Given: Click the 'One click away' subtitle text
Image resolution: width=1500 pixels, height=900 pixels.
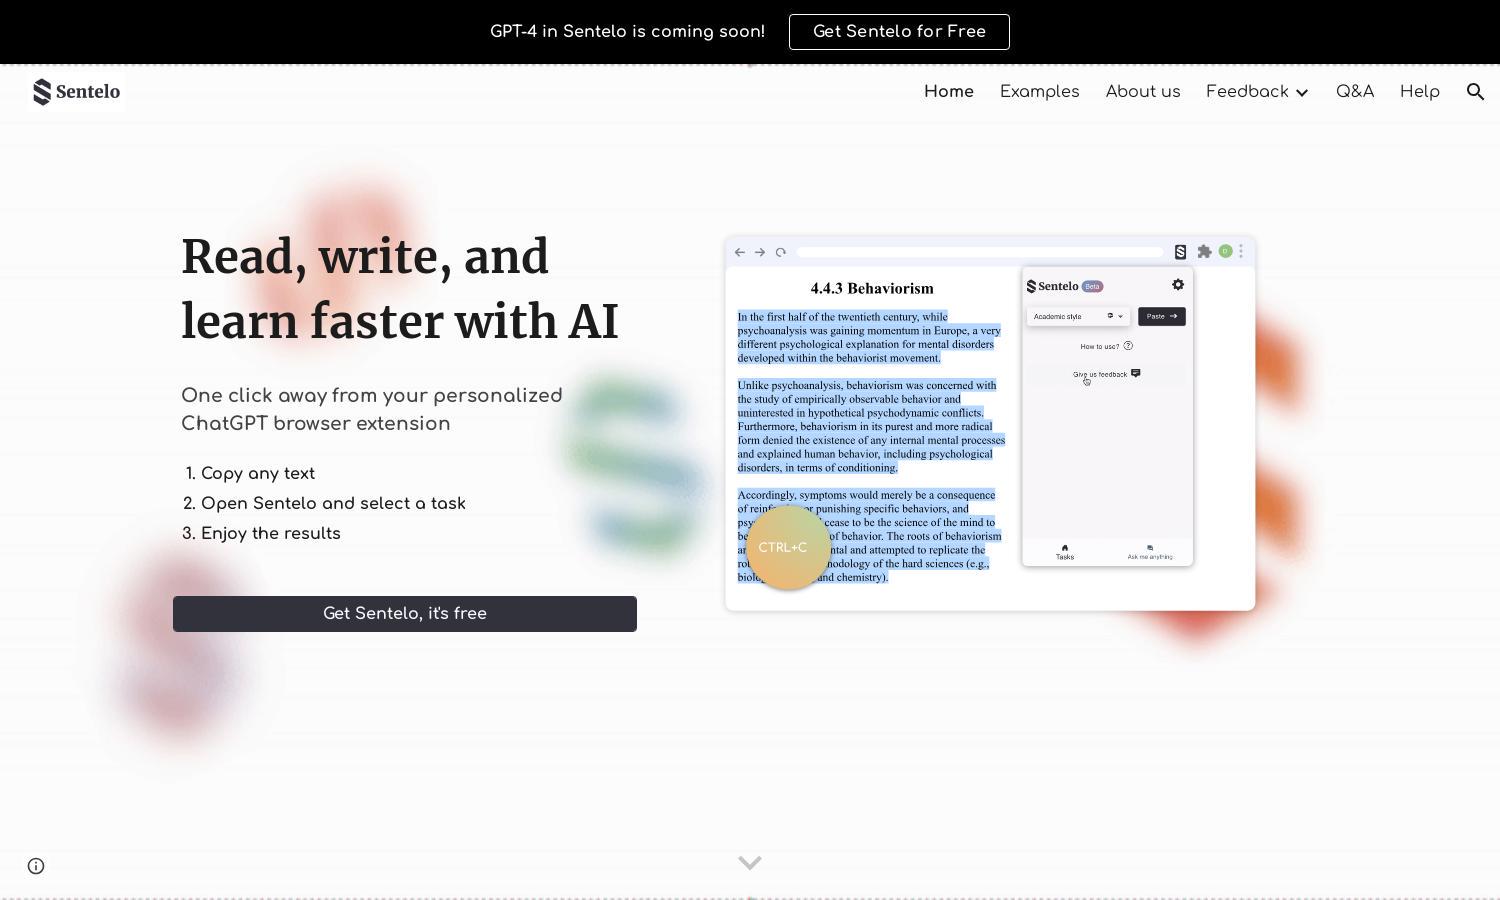Looking at the screenshot, I should (372, 410).
